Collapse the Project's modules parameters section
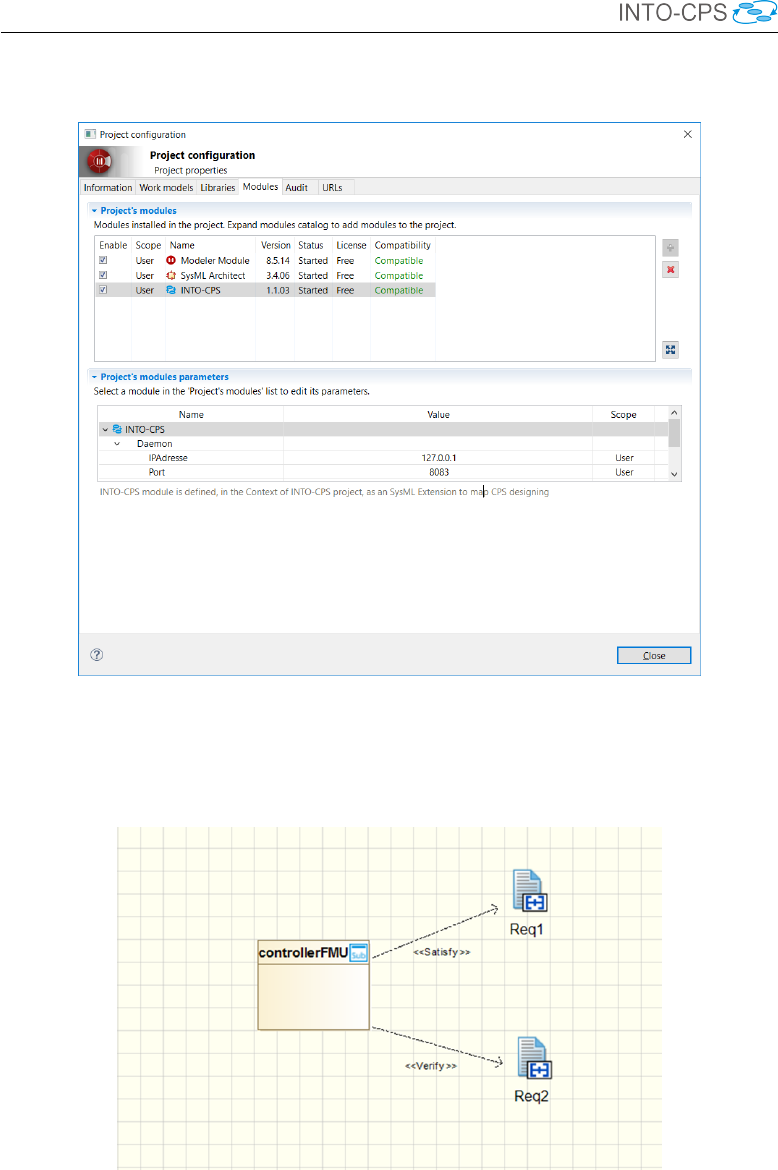 94,378
